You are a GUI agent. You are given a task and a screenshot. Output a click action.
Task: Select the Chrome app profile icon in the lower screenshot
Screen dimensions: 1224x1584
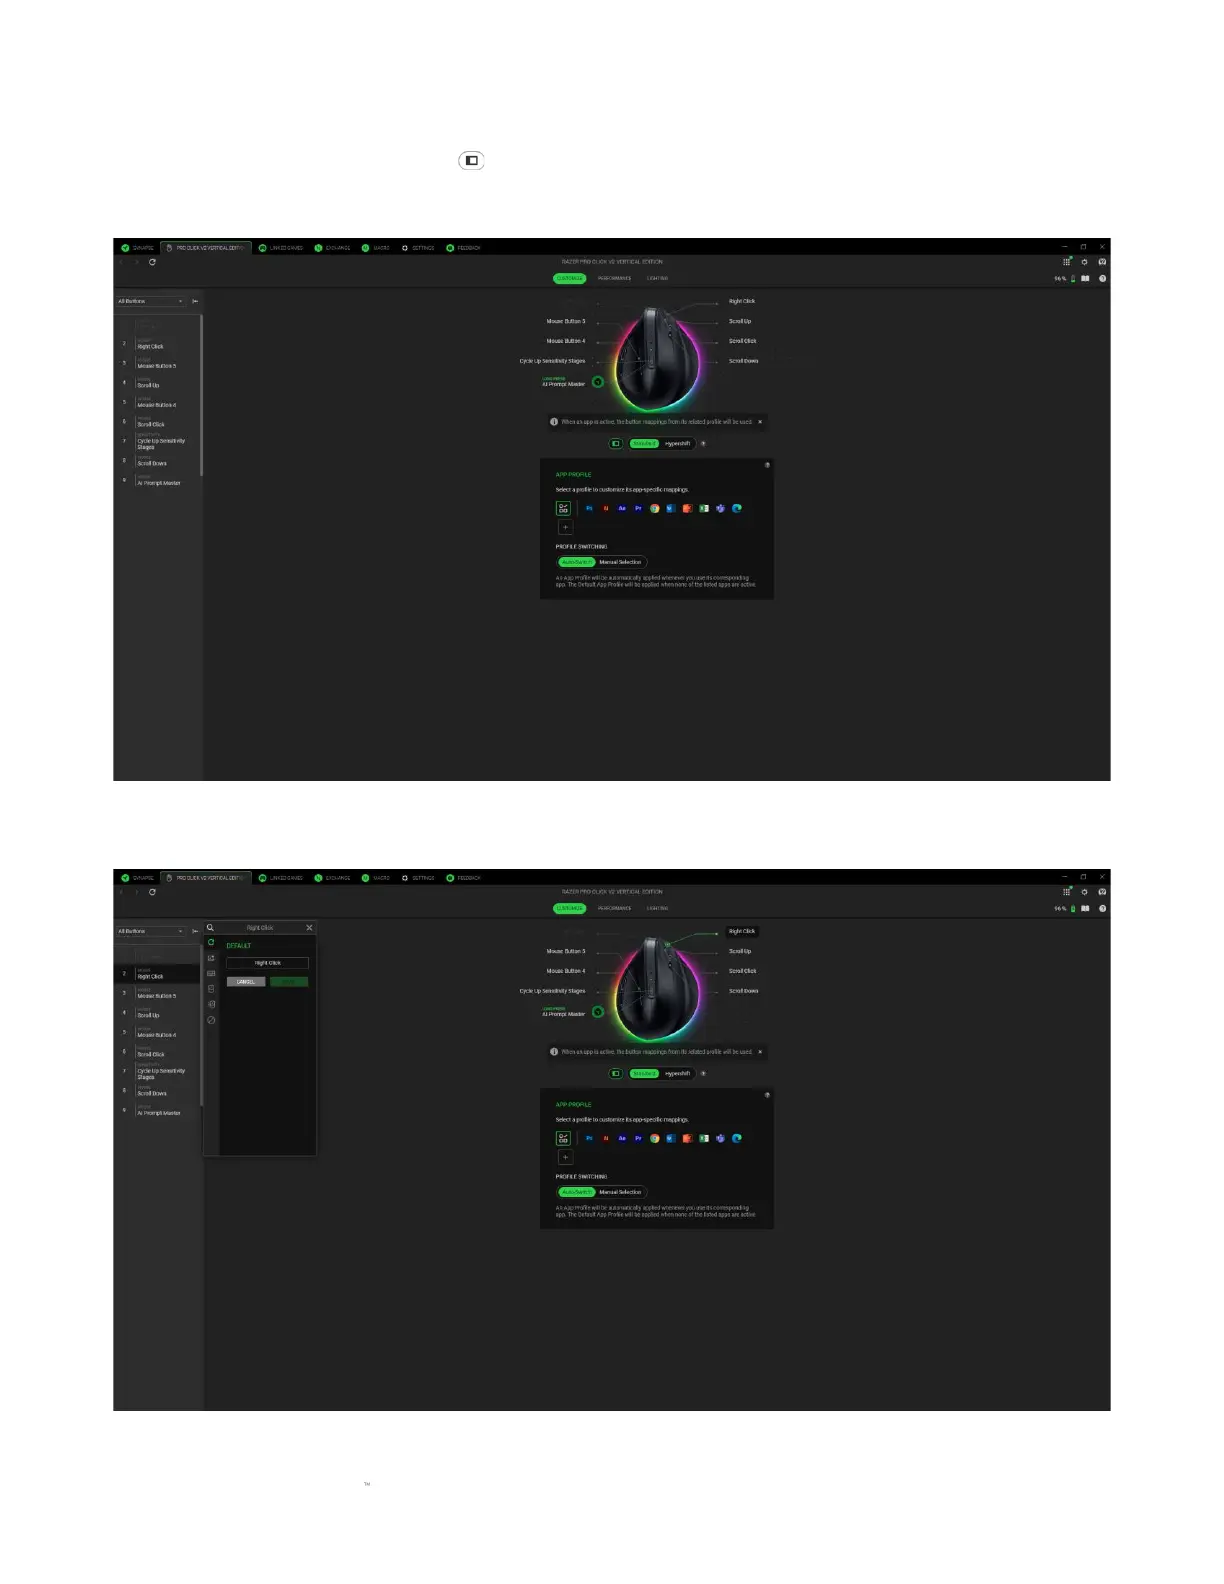(x=655, y=1139)
